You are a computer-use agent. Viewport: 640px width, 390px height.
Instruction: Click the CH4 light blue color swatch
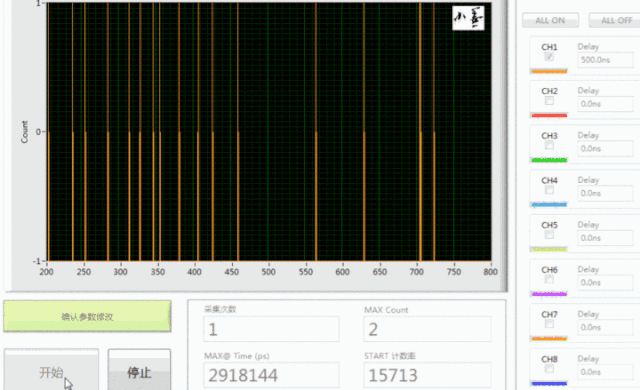pyautogui.click(x=549, y=204)
